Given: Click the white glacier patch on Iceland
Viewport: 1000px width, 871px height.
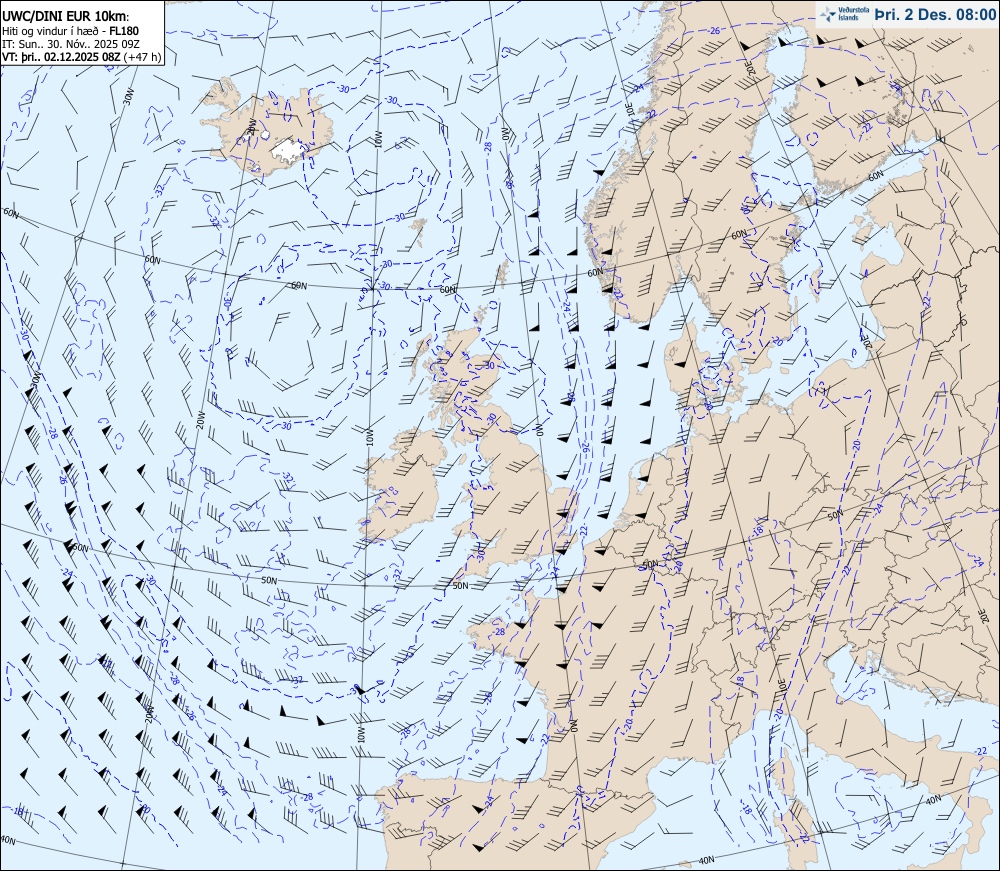Looking at the screenshot, I should [x=288, y=150].
